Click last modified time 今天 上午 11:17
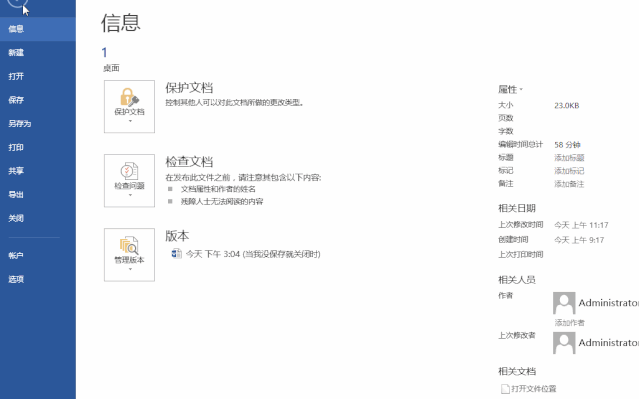 pos(581,225)
